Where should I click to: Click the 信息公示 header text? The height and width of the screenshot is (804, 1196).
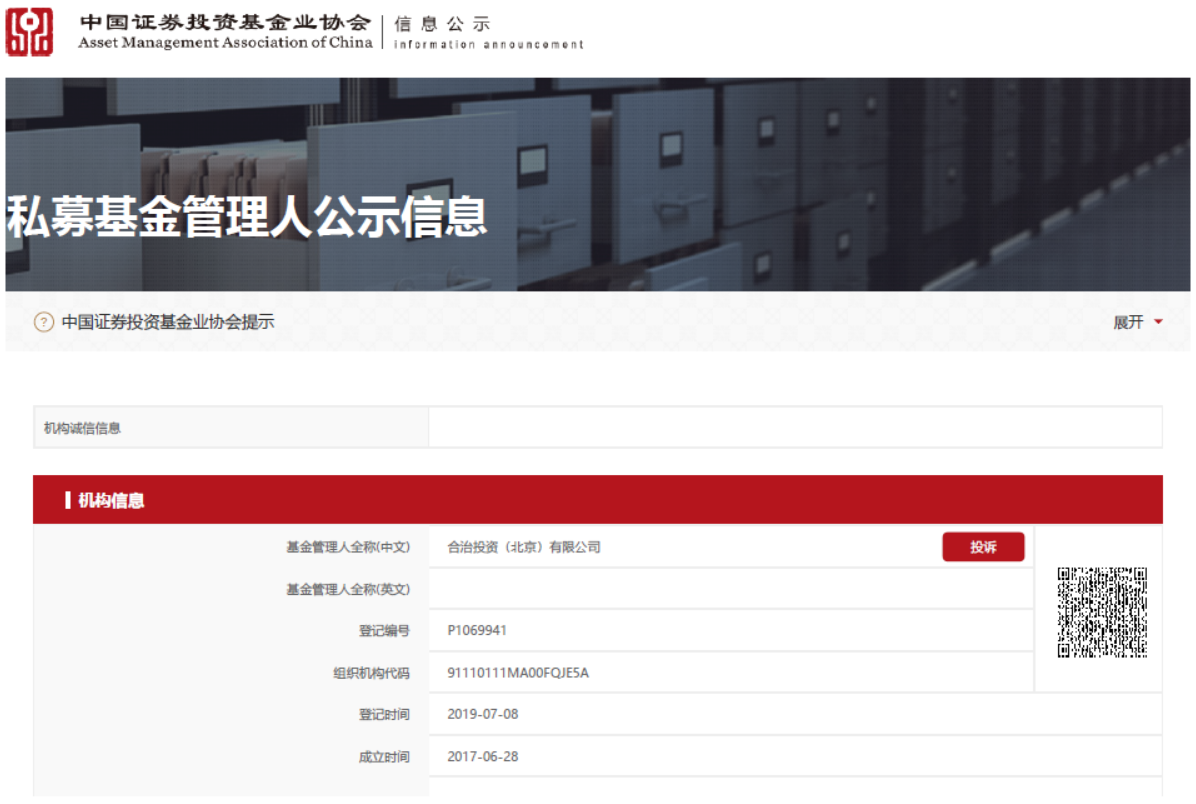pos(442,24)
